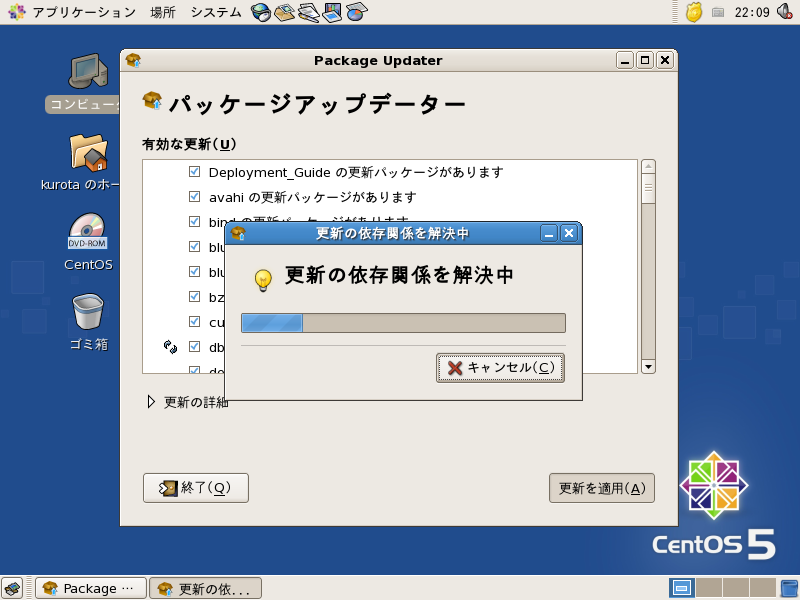Click the 終了(Q) quit button
Viewport: 800px width, 600px height.
[x=196, y=488]
